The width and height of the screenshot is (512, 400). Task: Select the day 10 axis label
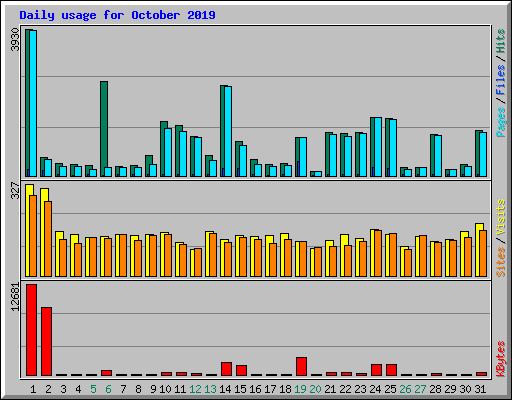[x=165, y=389]
